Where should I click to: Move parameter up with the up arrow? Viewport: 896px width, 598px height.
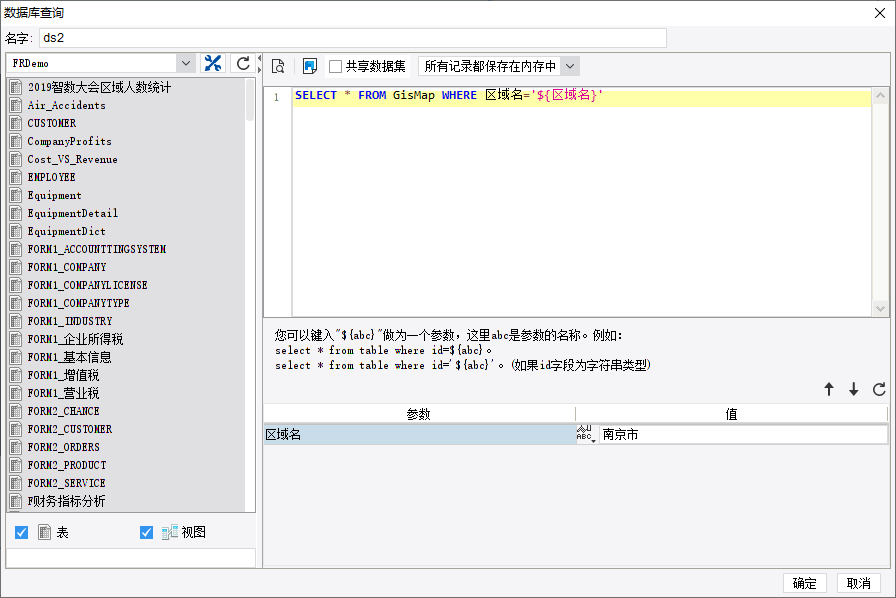(x=829, y=389)
